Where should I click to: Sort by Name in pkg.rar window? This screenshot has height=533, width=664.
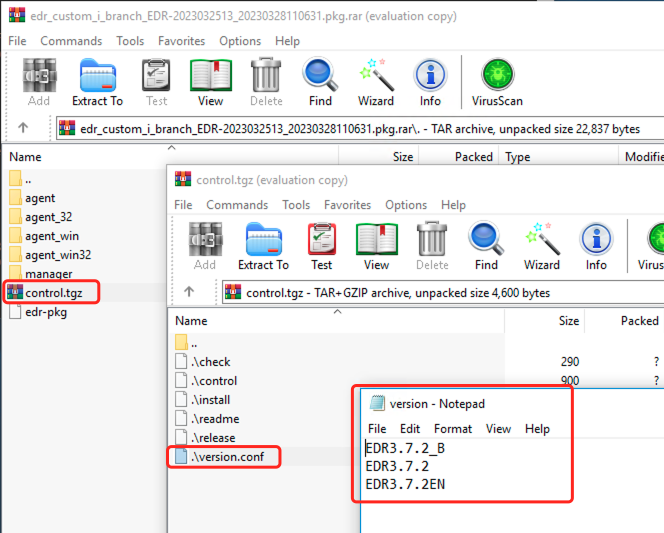(25, 157)
